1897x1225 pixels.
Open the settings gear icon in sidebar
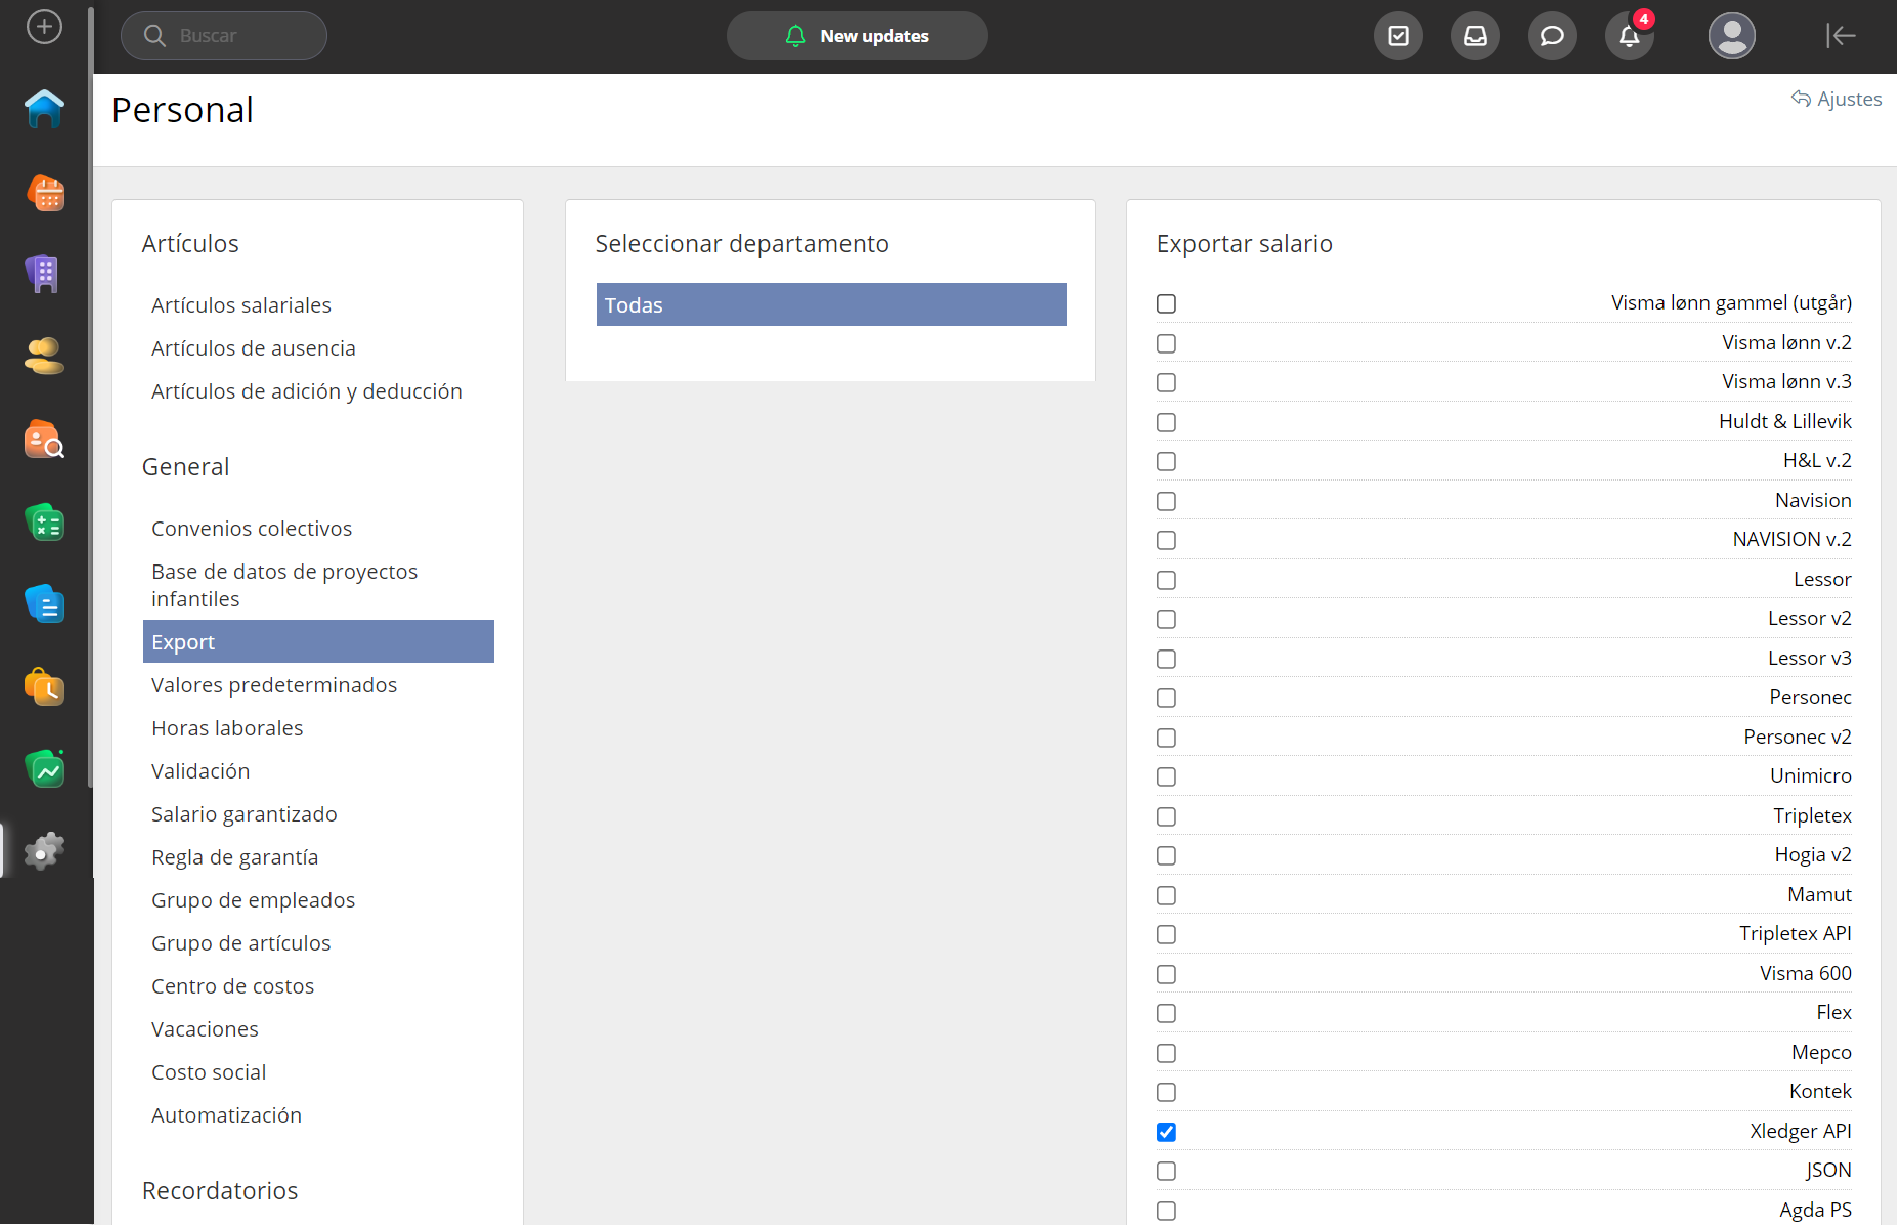tap(44, 851)
